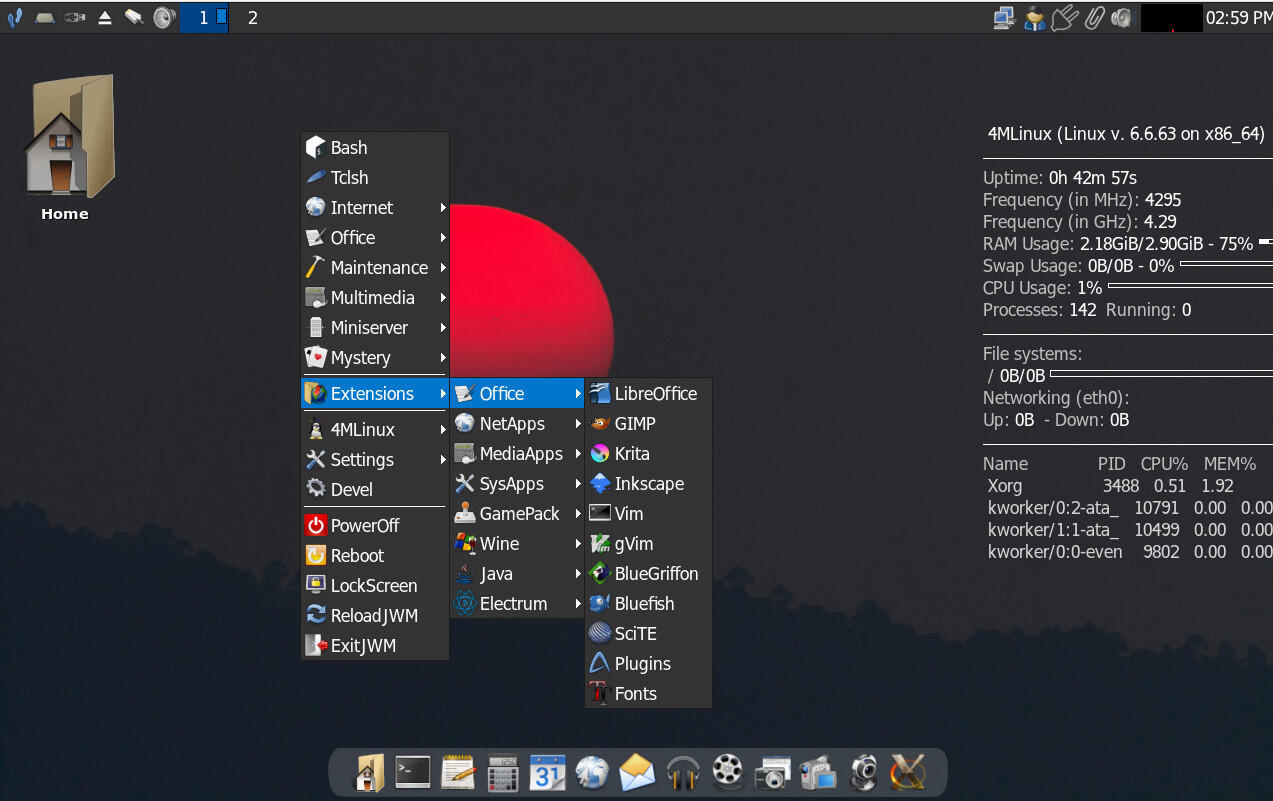Click the headphones music player dock icon
This screenshot has width=1273, height=801.
683,773
